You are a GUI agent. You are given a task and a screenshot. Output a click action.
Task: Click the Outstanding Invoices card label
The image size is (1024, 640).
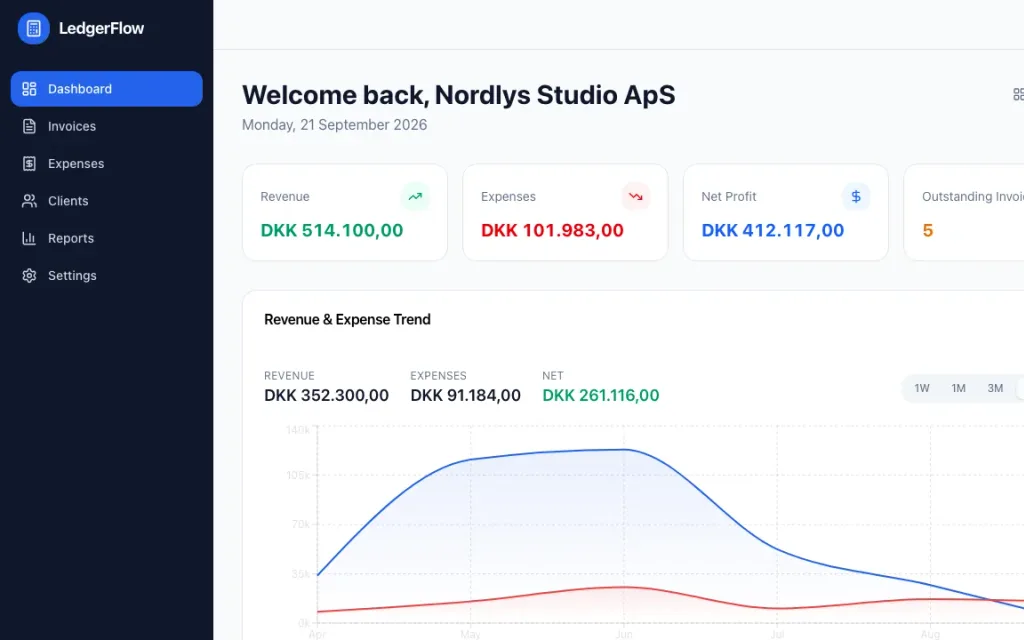point(972,197)
